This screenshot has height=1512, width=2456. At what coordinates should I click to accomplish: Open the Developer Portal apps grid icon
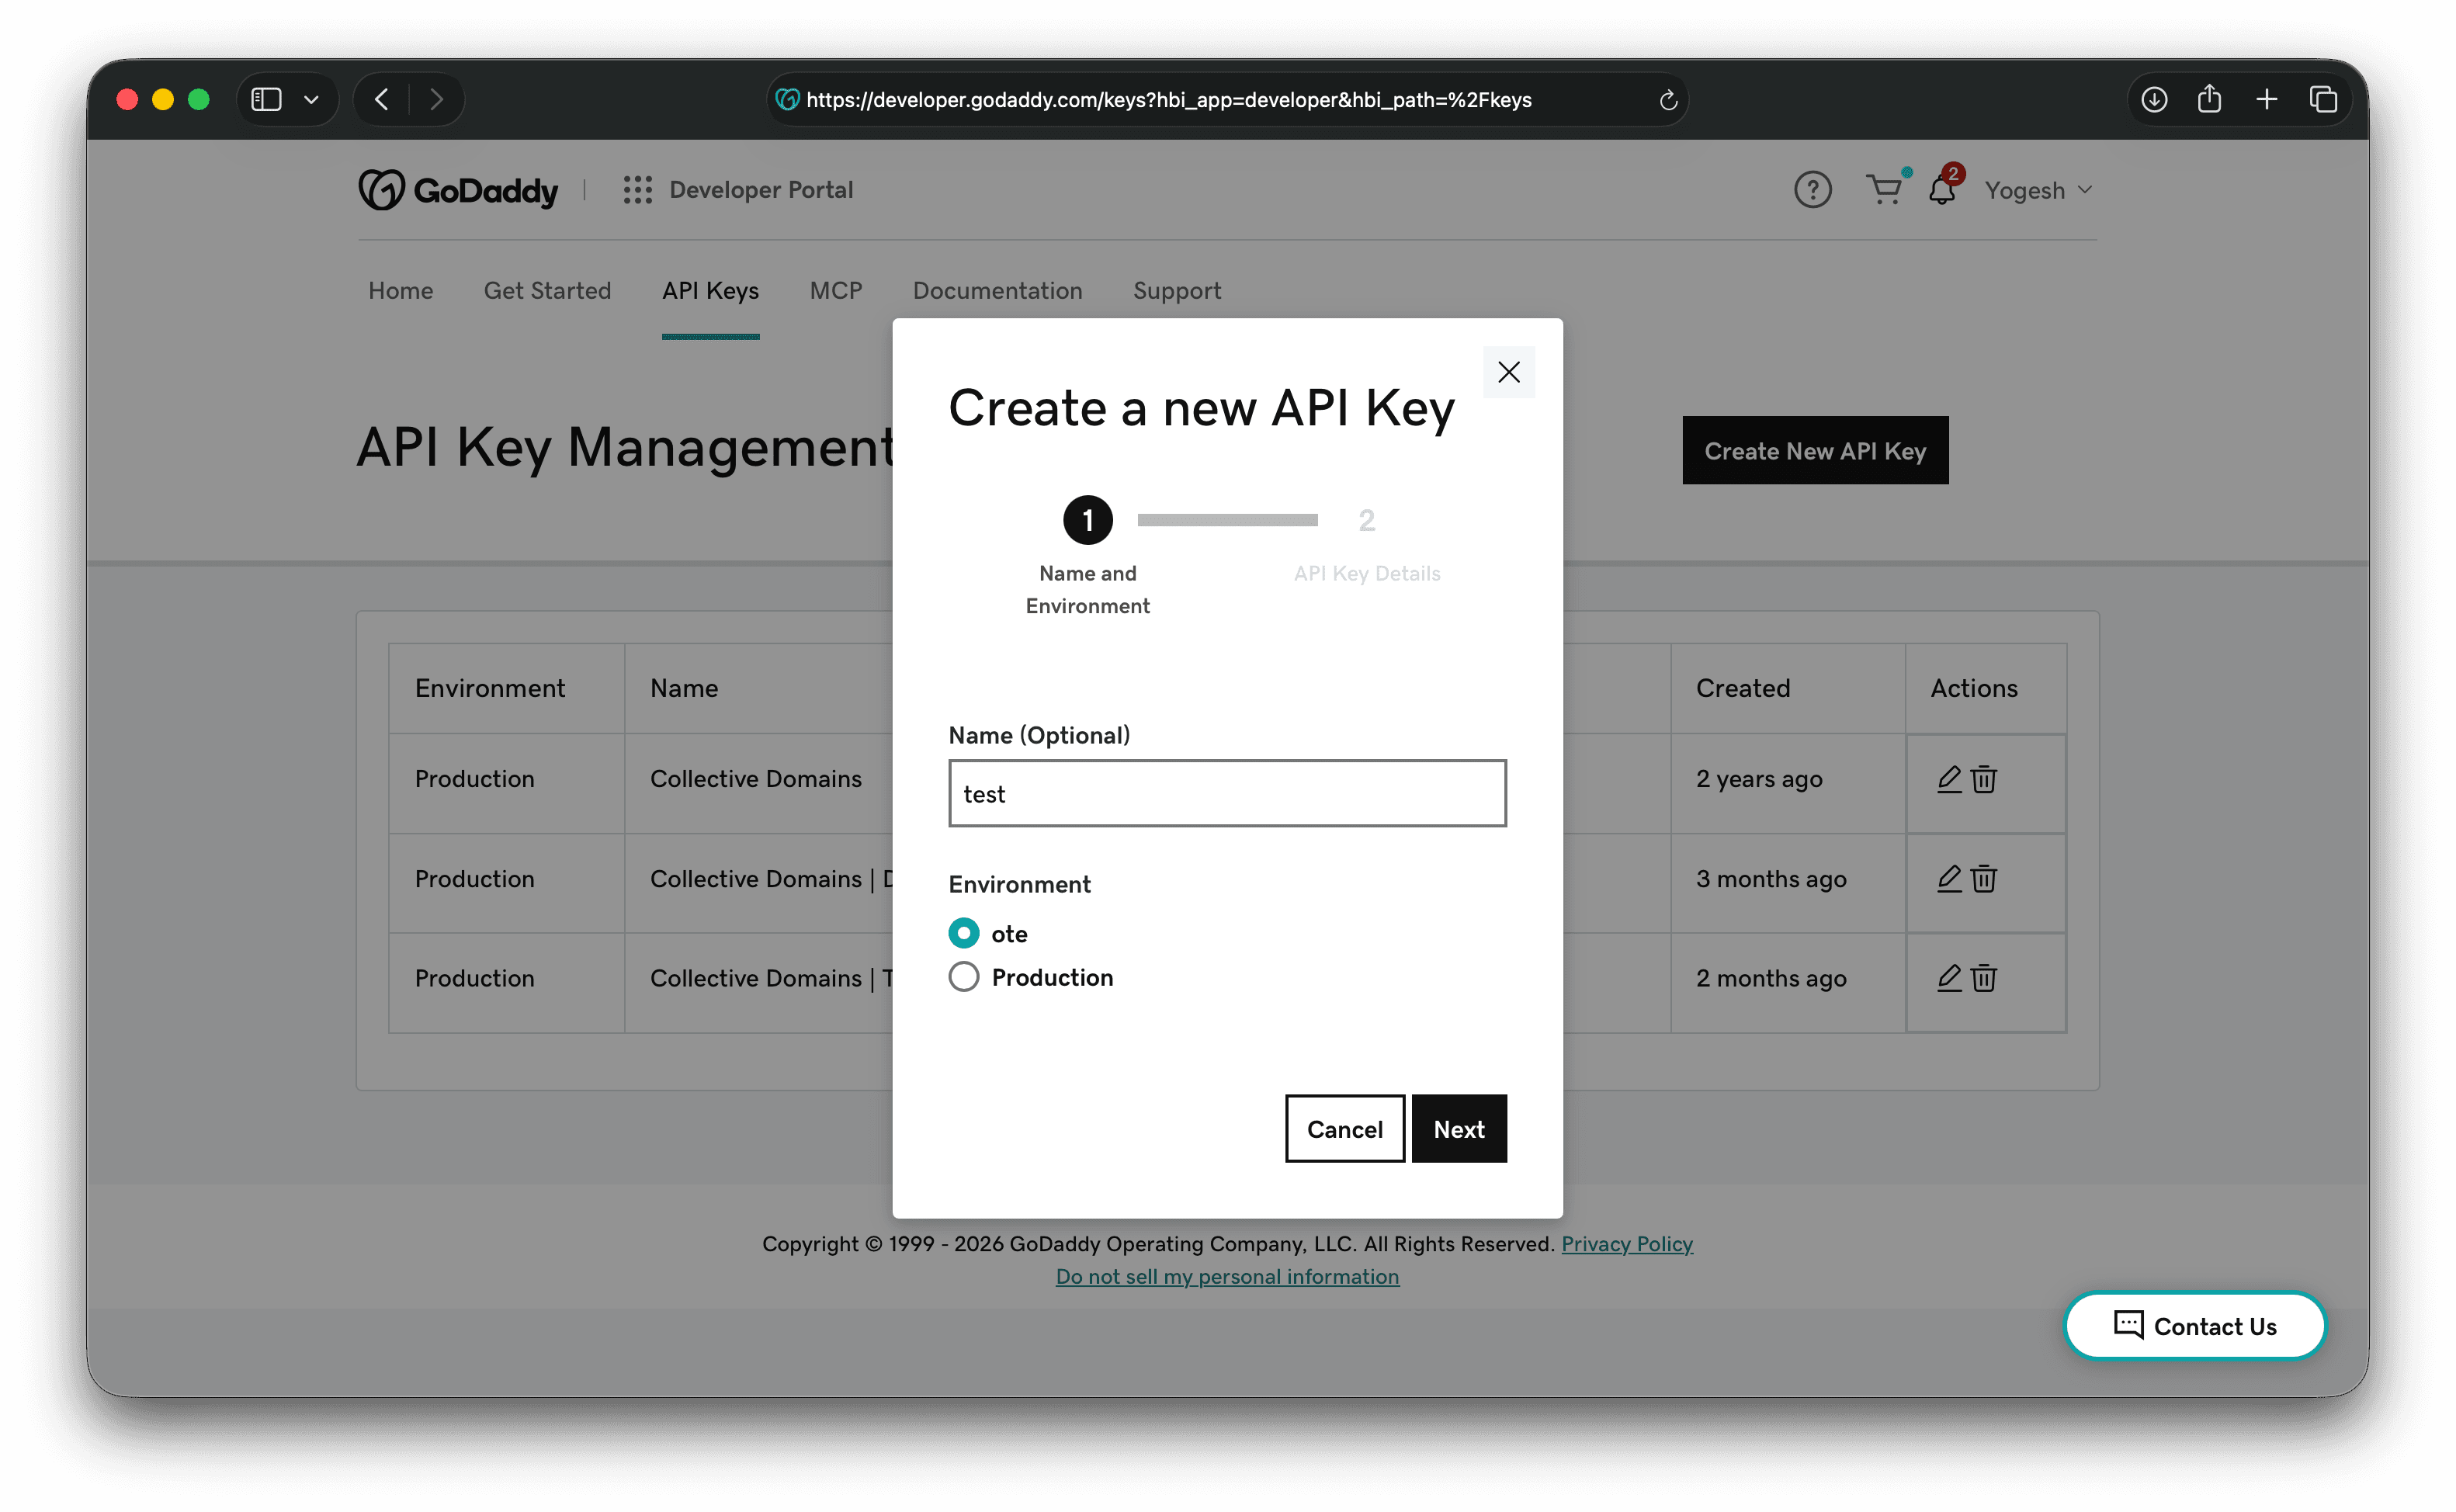[x=637, y=189]
